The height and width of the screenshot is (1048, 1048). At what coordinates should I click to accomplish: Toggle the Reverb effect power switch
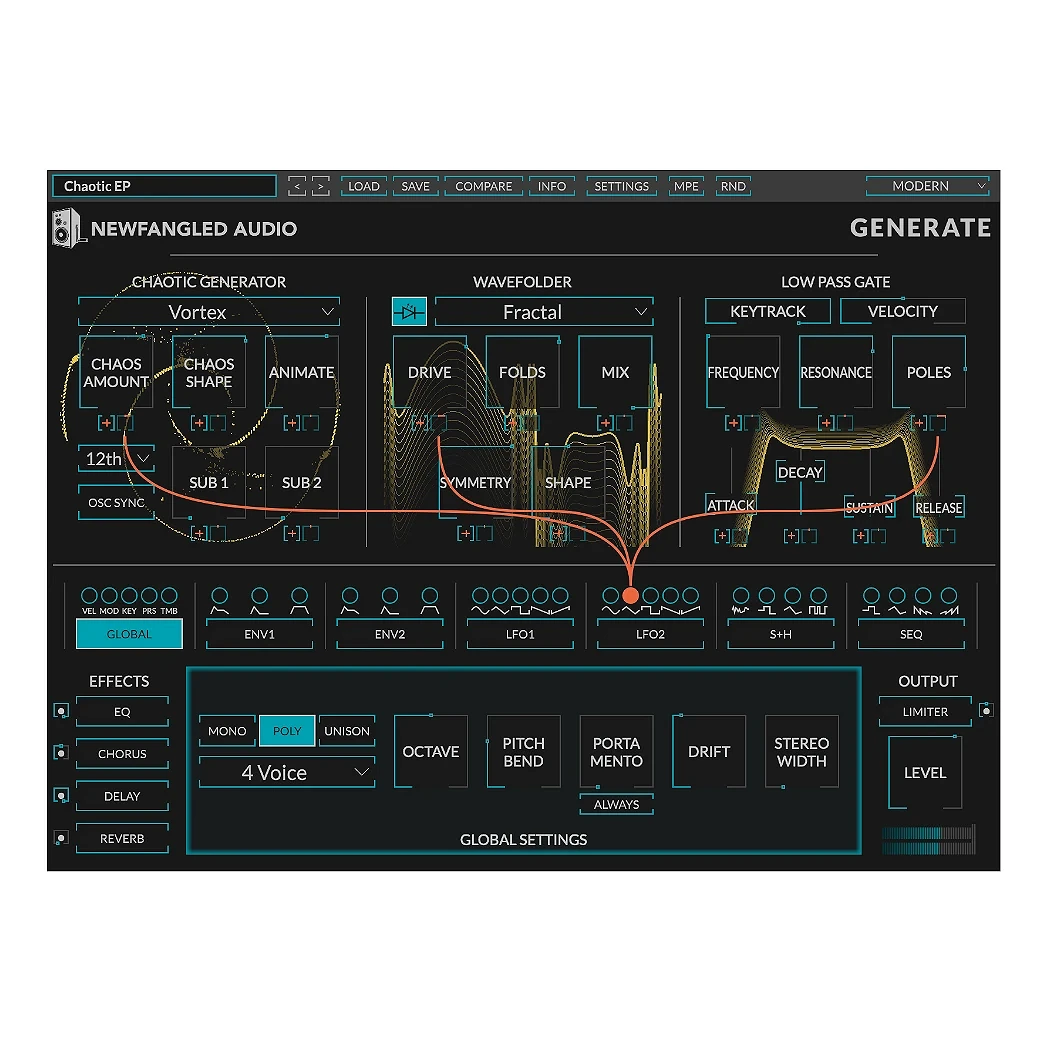[61, 837]
